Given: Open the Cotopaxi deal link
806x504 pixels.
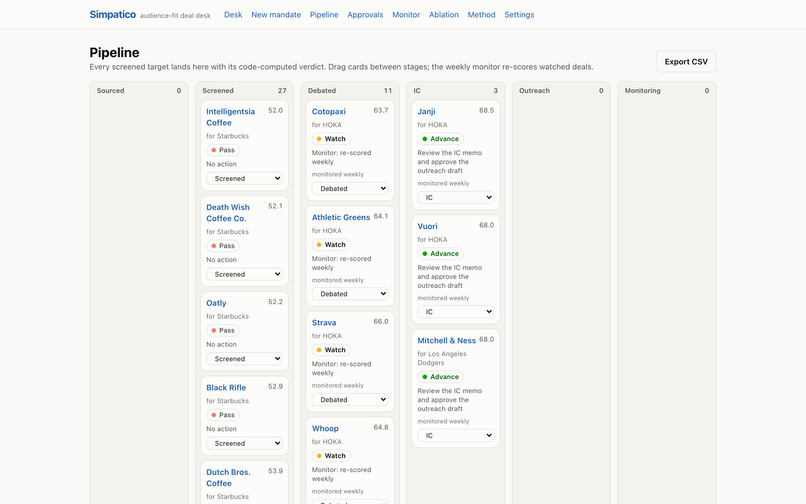Looking at the screenshot, I should [328, 111].
